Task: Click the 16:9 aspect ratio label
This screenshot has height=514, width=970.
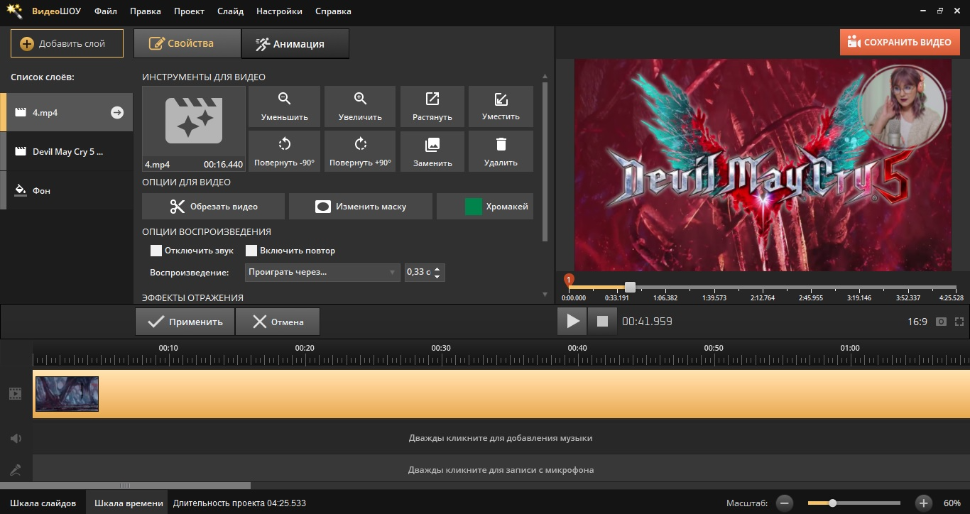Action: coord(917,322)
